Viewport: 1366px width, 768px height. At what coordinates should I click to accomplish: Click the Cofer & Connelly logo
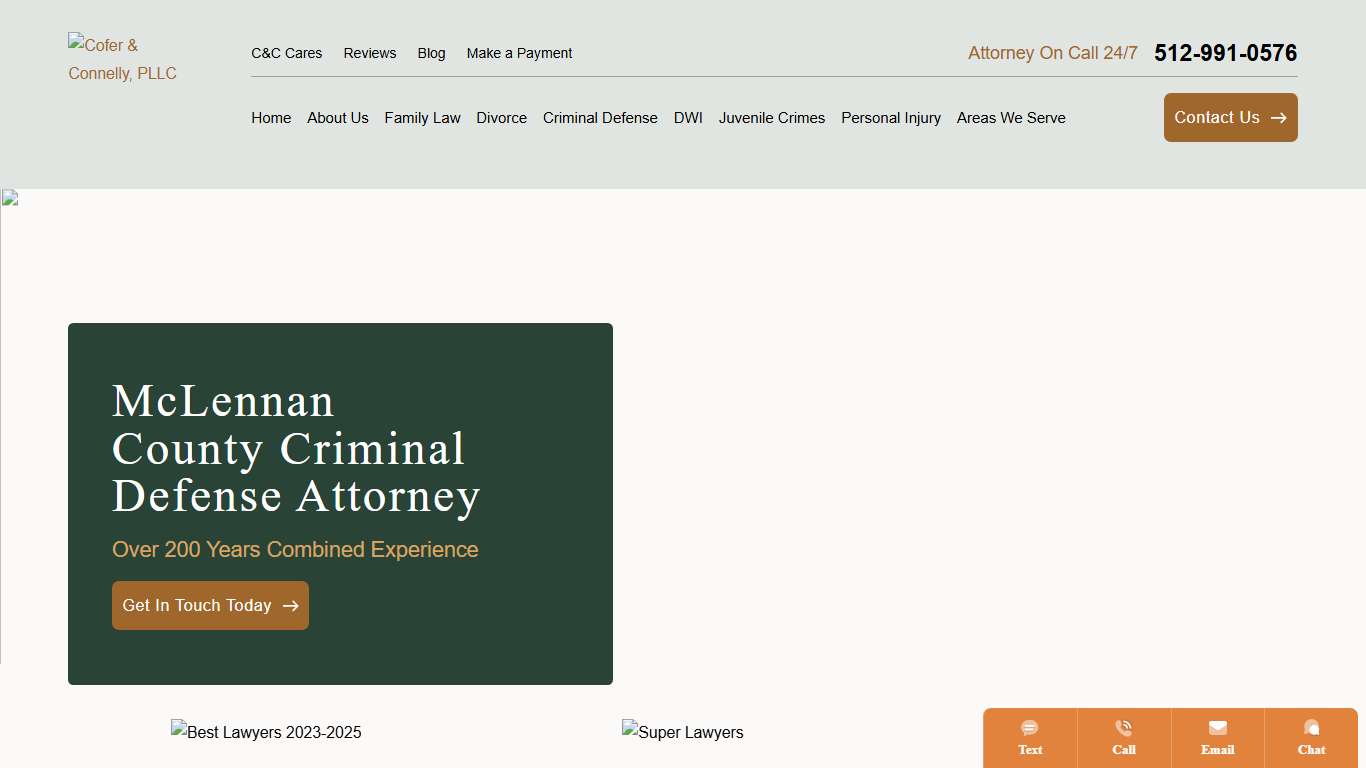tap(122, 59)
